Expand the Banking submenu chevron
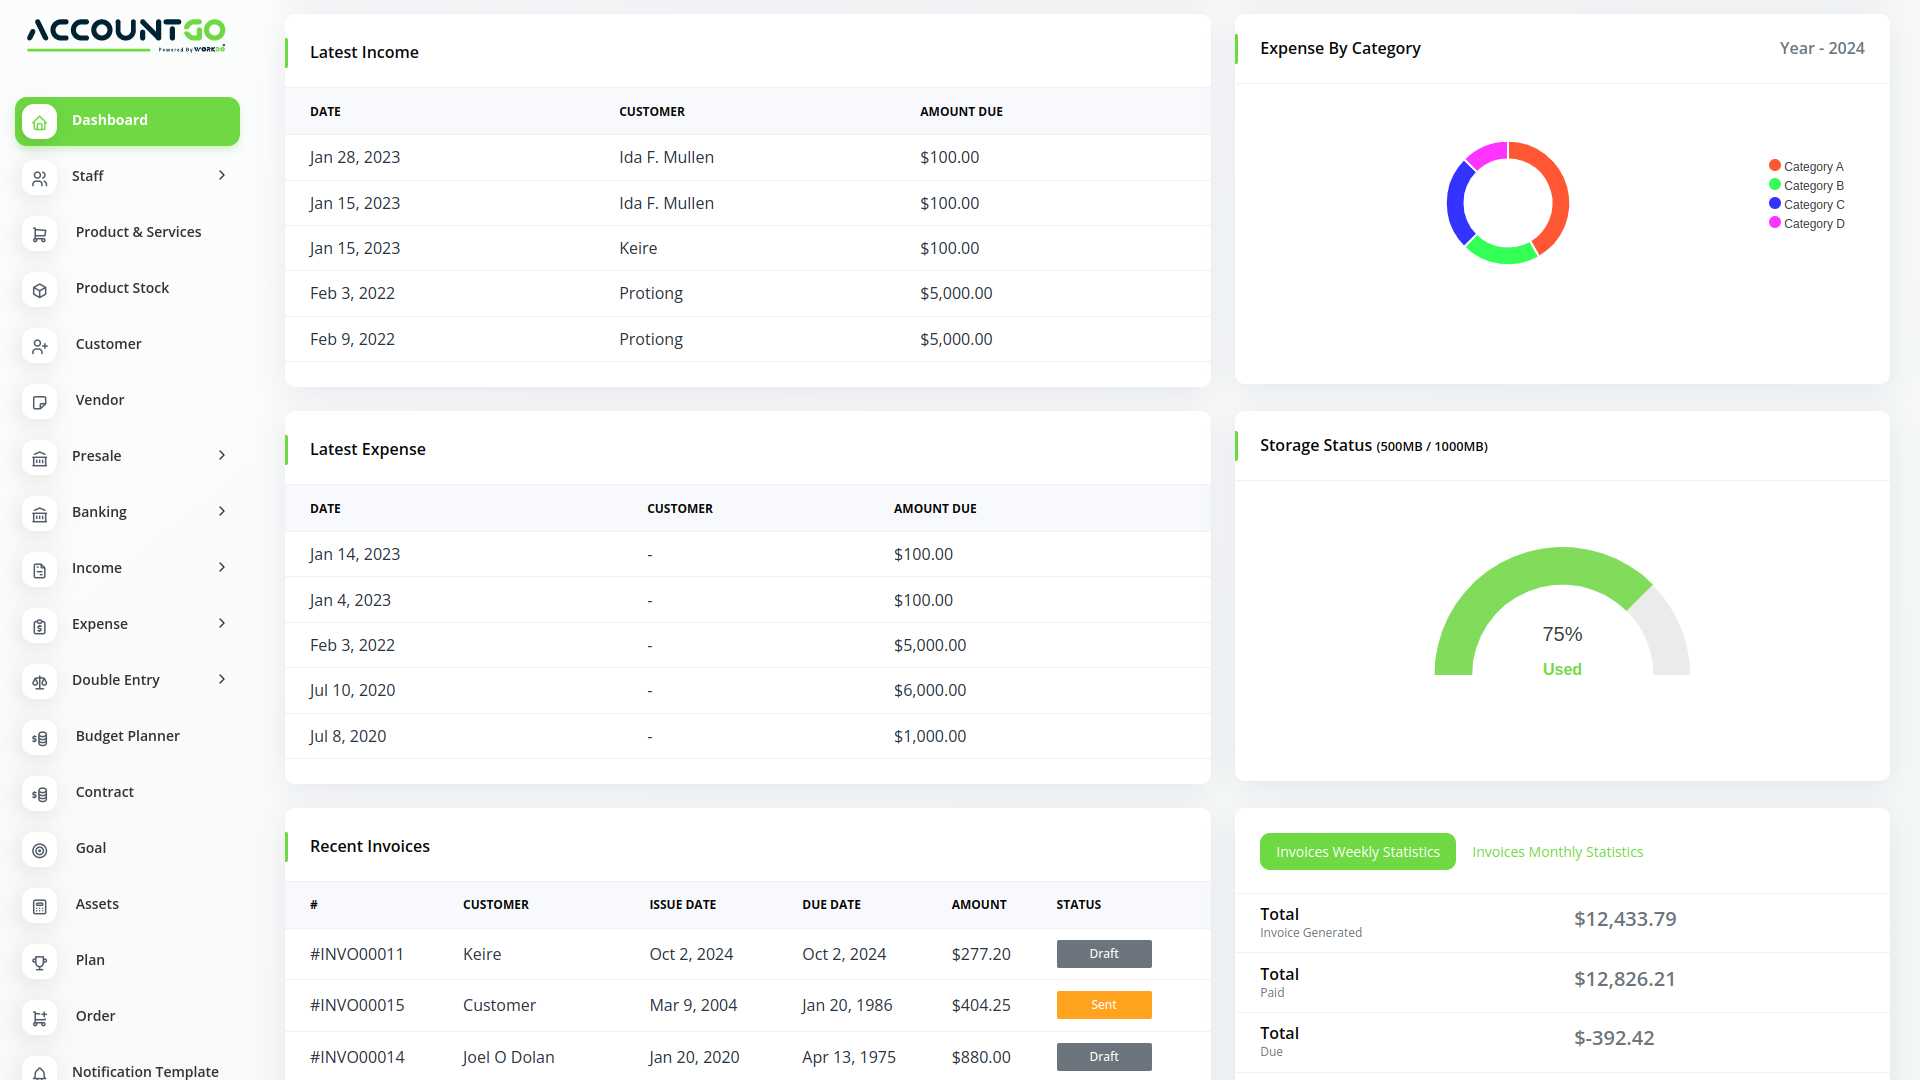The image size is (1920, 1080). [221, 511]
